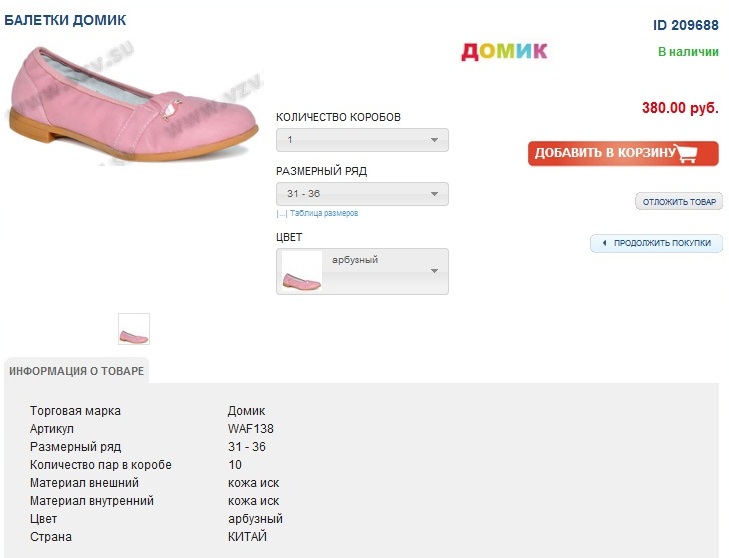Select the small shoe thumbnail below main photo
Image resolution: width=729 pixels, height=558 pixels.
pos(134,329)
